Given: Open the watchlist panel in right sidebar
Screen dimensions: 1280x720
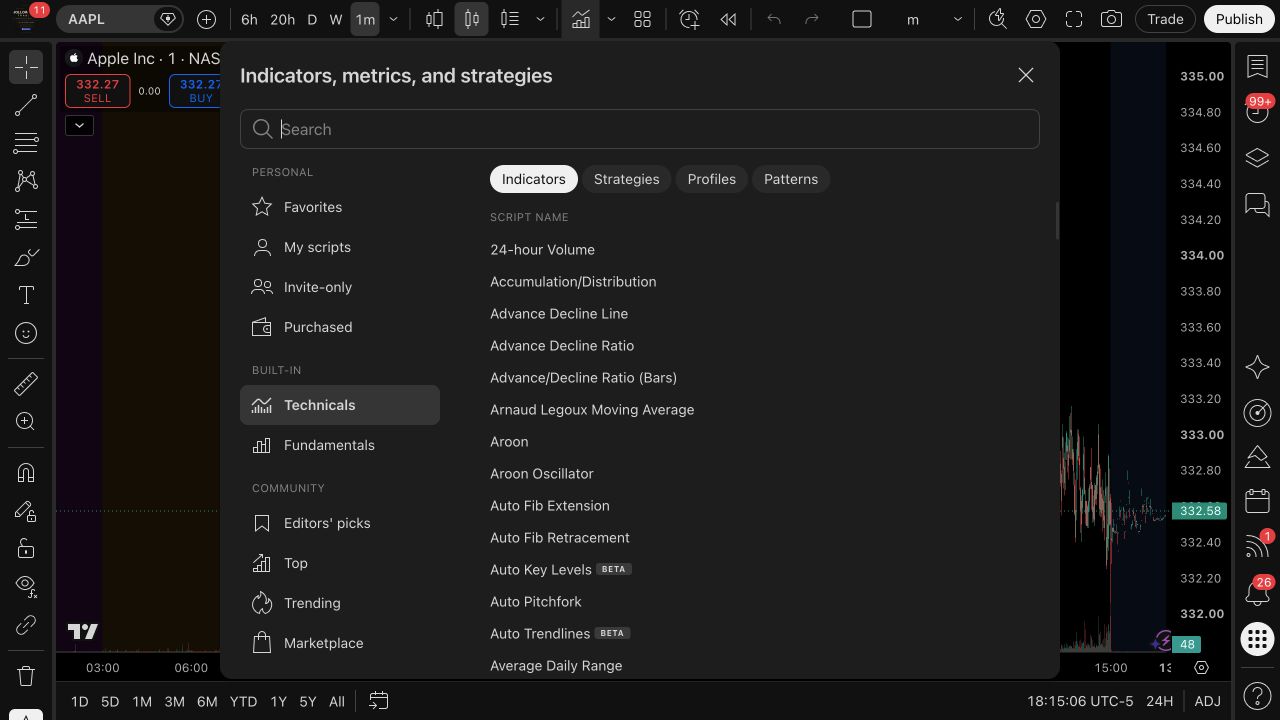Looking at the screenshot, I should (1257, 67).
